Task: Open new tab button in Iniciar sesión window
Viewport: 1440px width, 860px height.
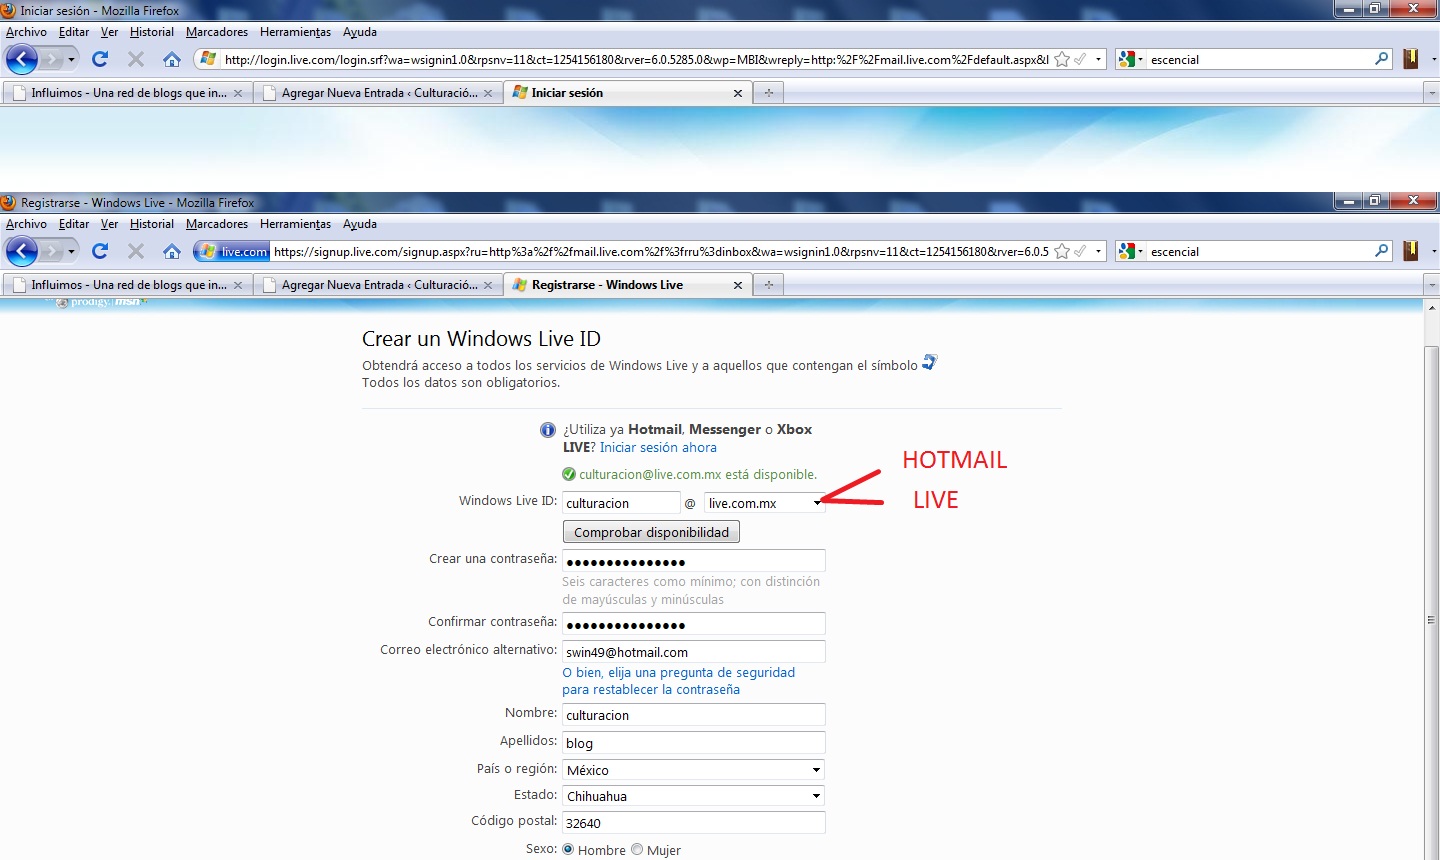Action: pyautogui.click(x=769, y=93)
